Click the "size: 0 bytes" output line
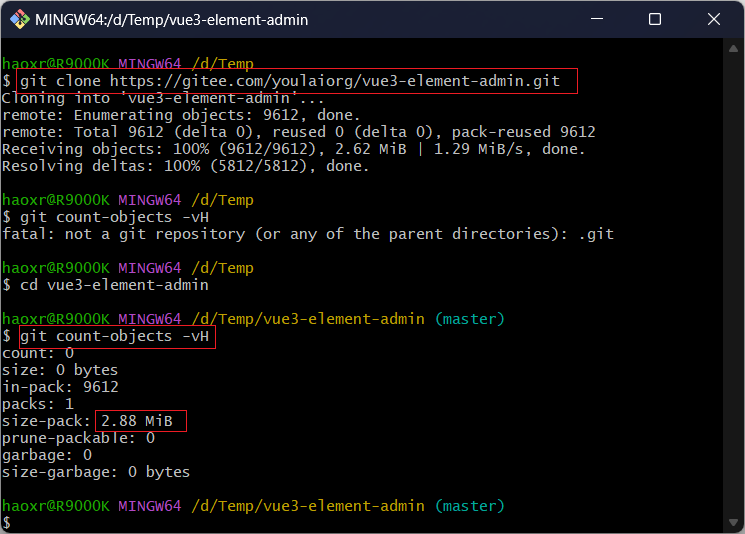Screen dimensions: 745x534 click(60, 370)
